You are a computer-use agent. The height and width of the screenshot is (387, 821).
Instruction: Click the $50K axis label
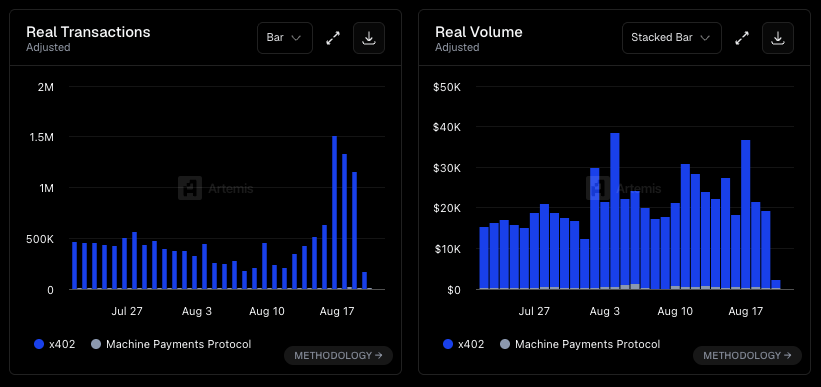point(447,86)
